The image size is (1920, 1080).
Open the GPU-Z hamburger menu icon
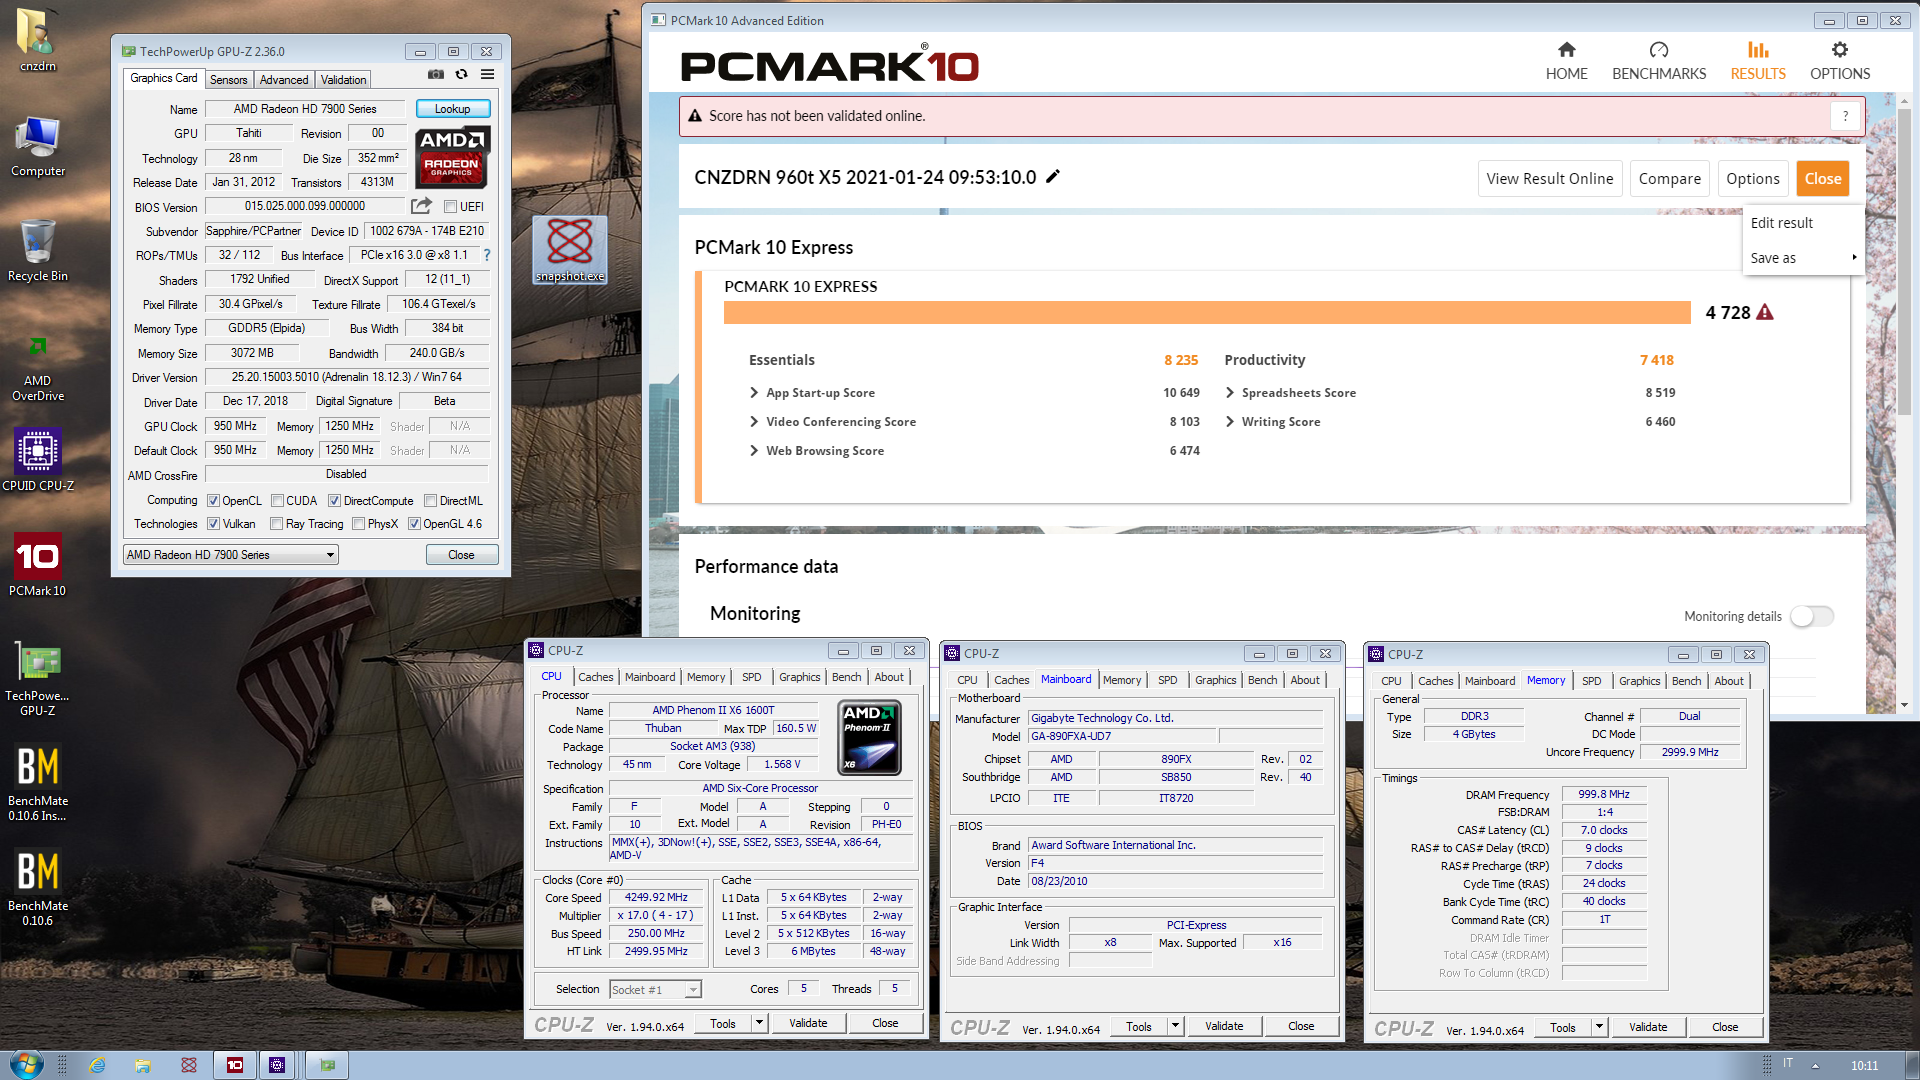coord(487,74)
